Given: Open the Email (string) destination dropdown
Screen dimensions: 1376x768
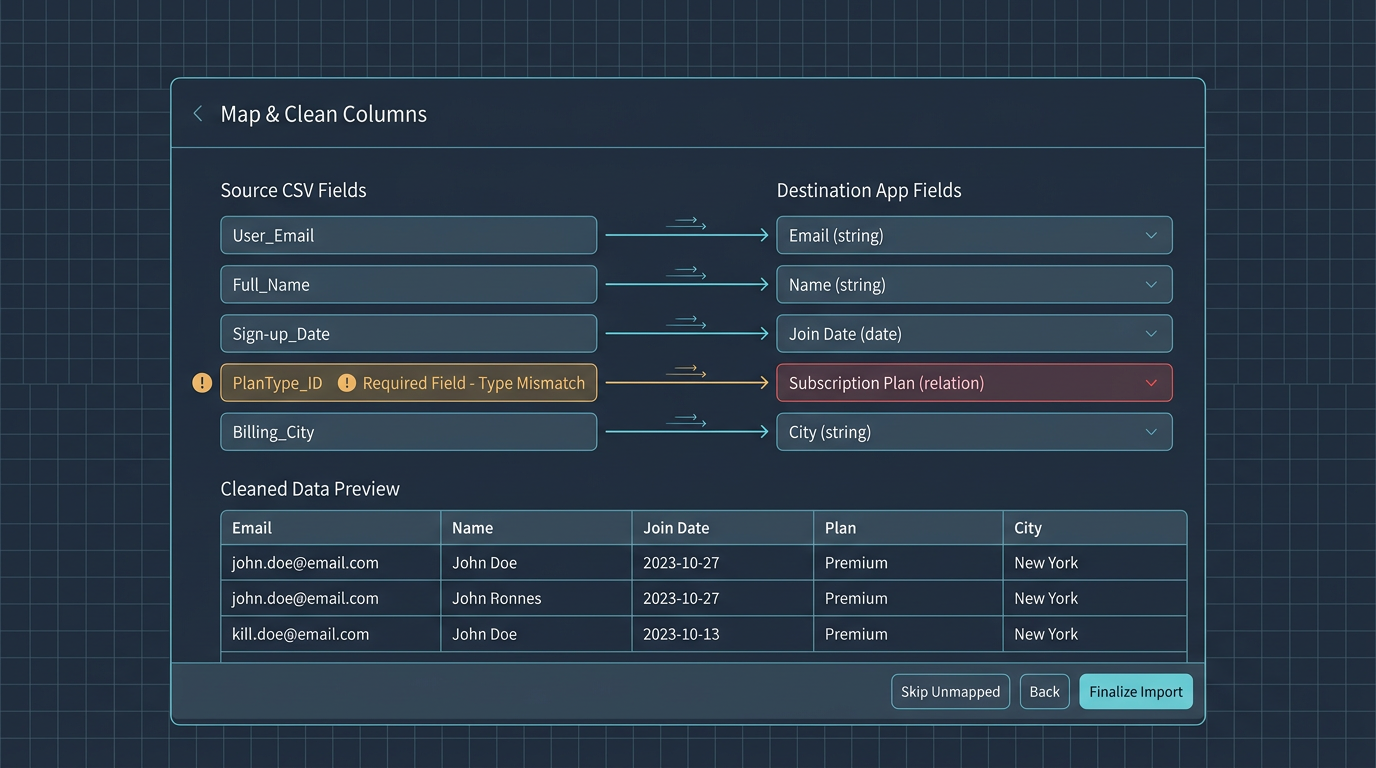Looking at the screenshot, I should (1151, 235).
